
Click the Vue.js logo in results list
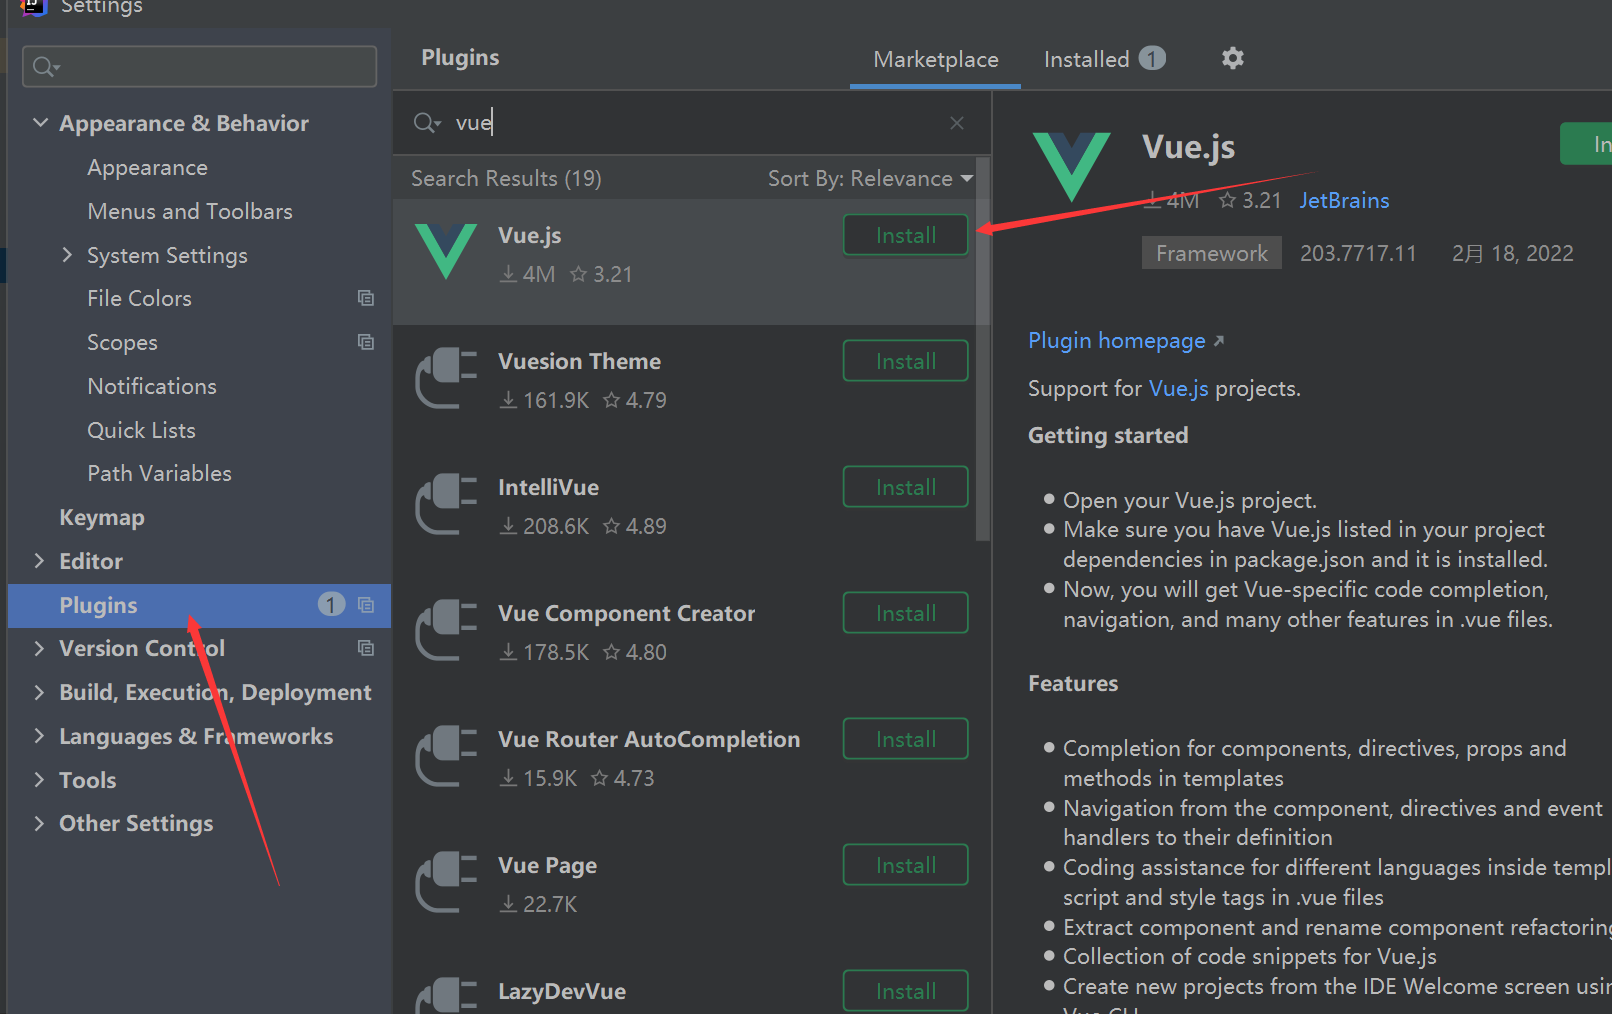pyautogui.click(x=446, y=251)
